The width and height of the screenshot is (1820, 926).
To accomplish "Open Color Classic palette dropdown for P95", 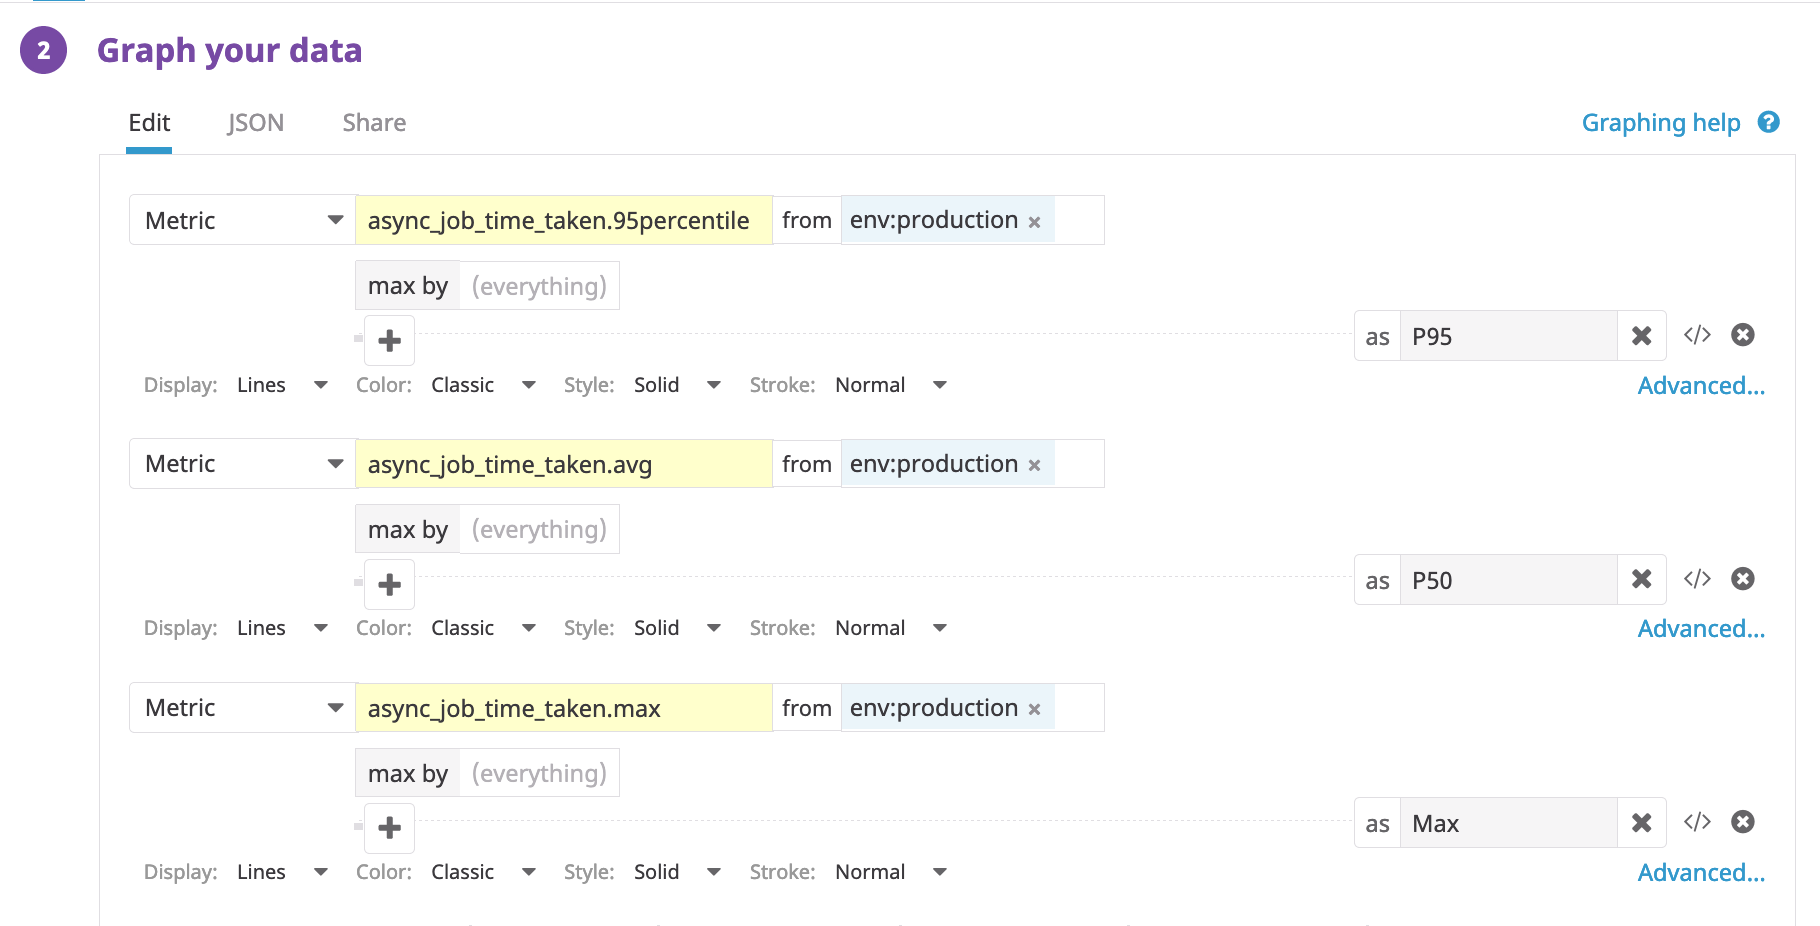I will tap(483, 385).
